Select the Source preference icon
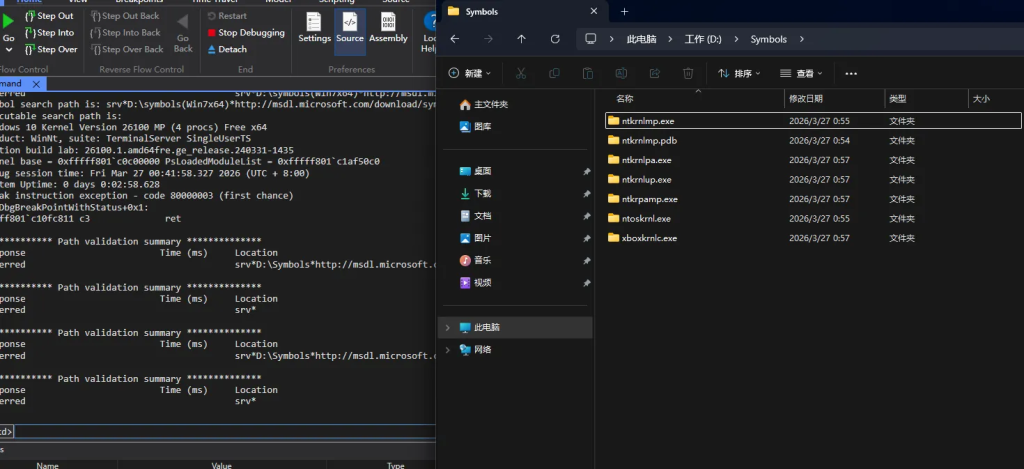This screenshot has height=469, width=1024. 350,29
